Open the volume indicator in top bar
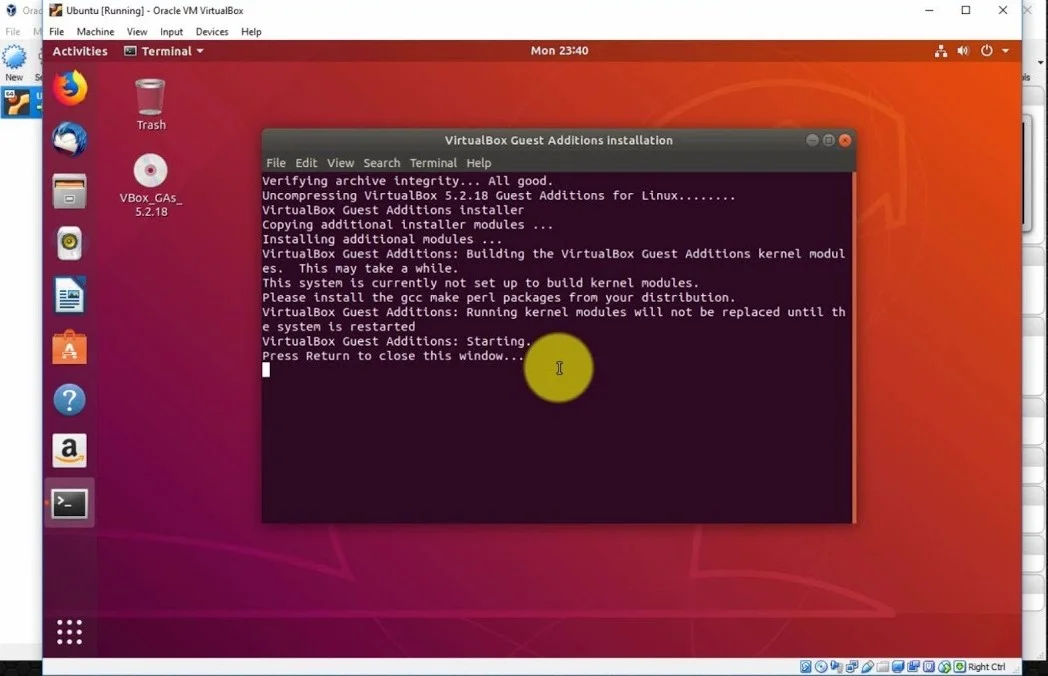Image resolution: width=1048 pixels, height=676 pixels. tap(963, 51)
